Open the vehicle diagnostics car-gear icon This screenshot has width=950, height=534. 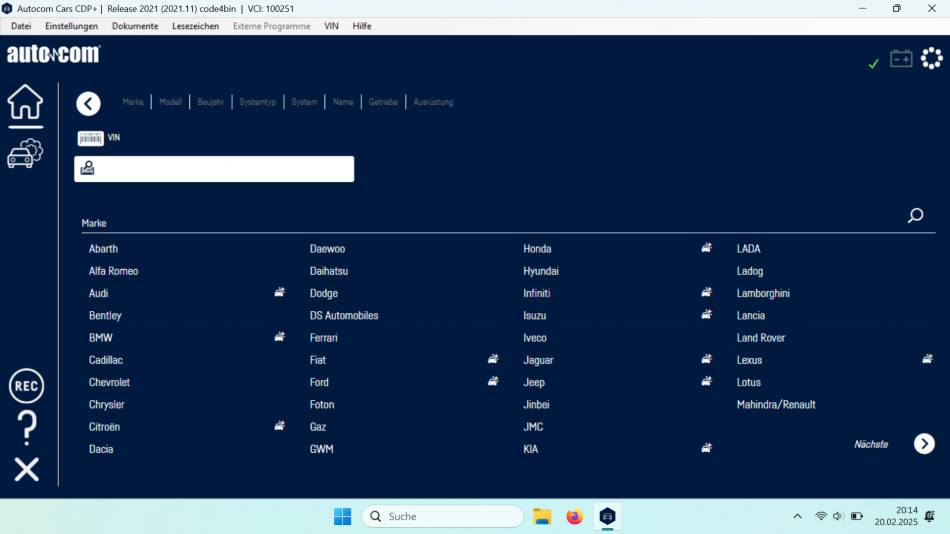[25, 153]
